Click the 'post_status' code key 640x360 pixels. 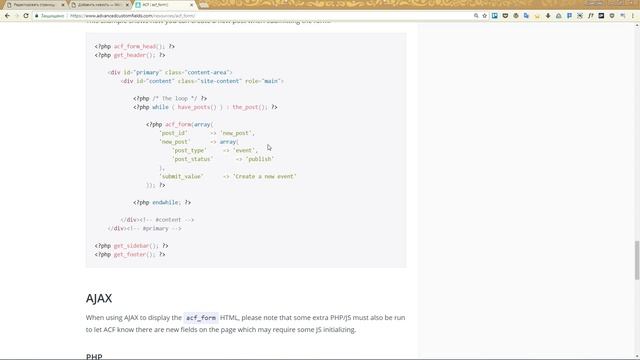click(192, 159)
